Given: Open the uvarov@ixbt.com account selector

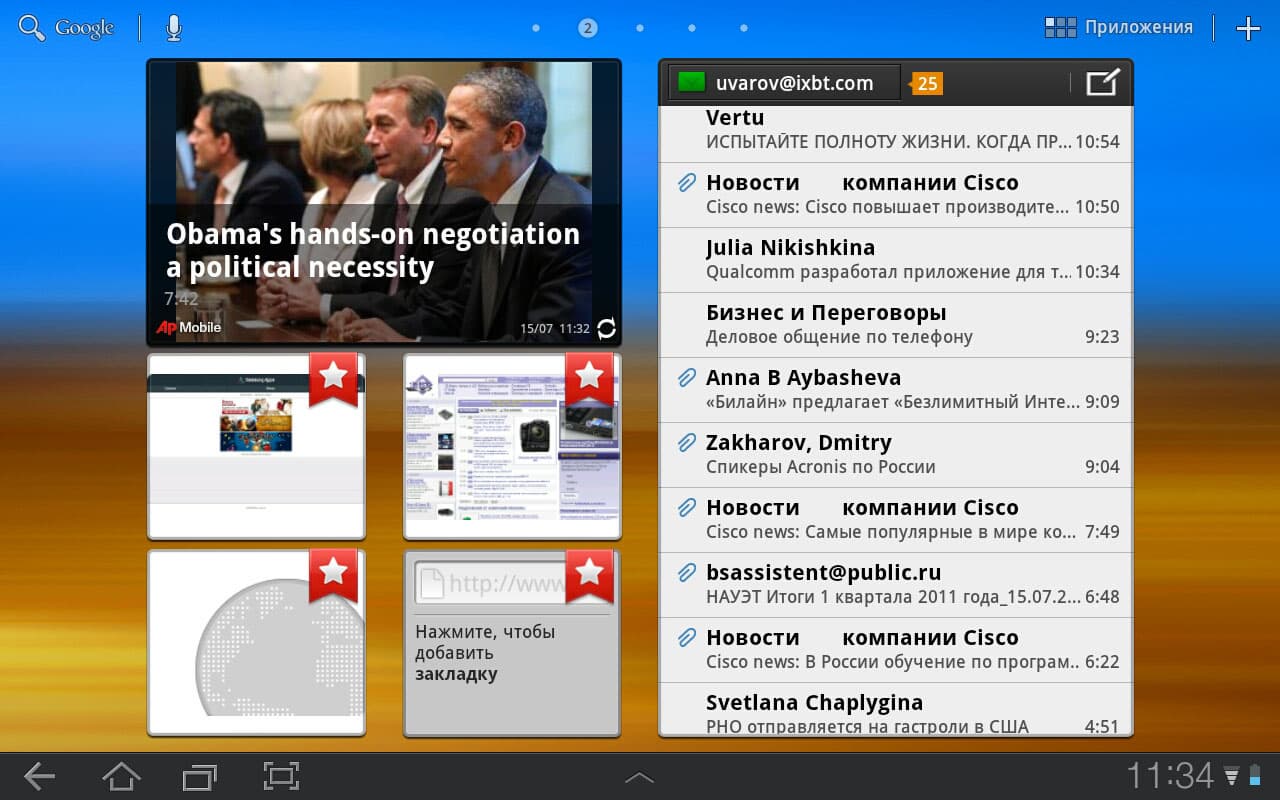Looking at the screenshot, I should [785, 83].
